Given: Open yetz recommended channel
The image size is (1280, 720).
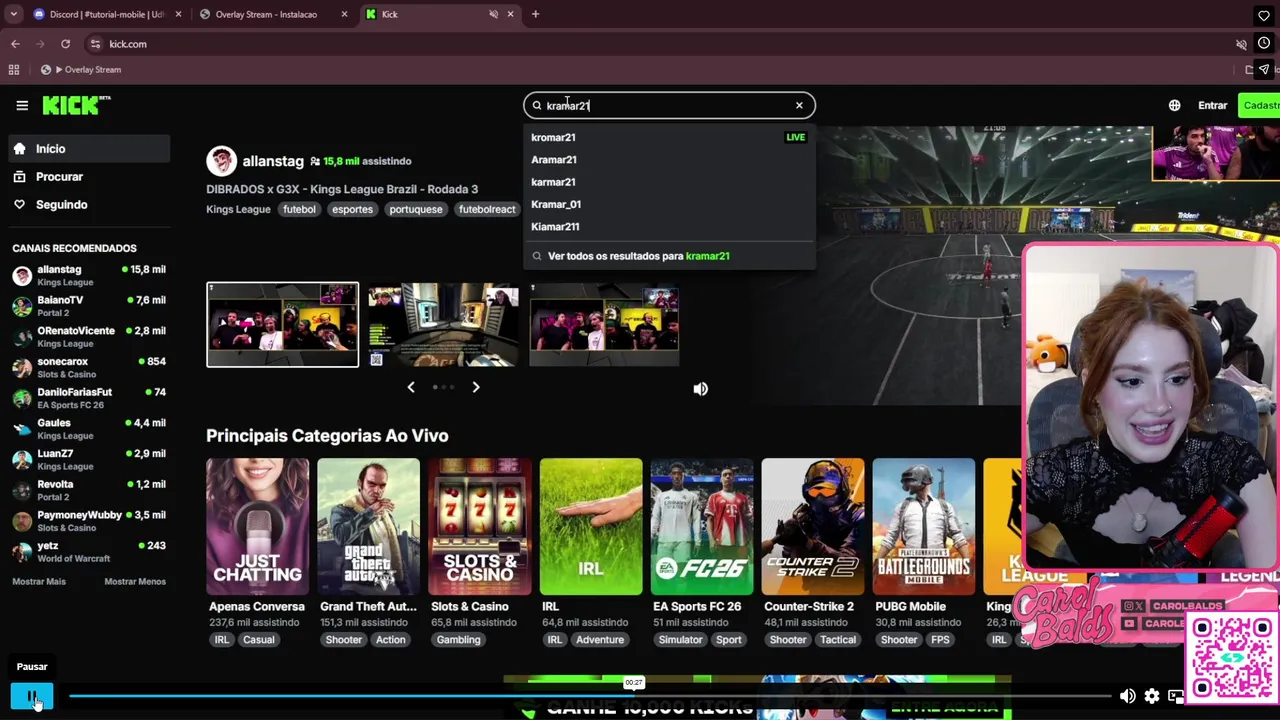Looking at the screenshot, I should (88, 551).
